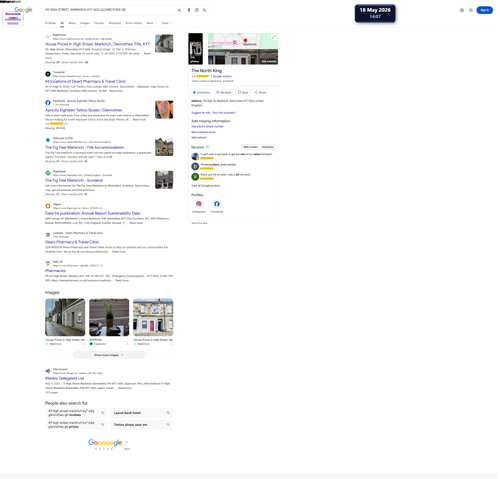Image resolution: width=500 pixels, height=479 pixels.
Task: Open All locations of Dears Pharmacy & Travel Clinic
Action: tap(86, 82)
